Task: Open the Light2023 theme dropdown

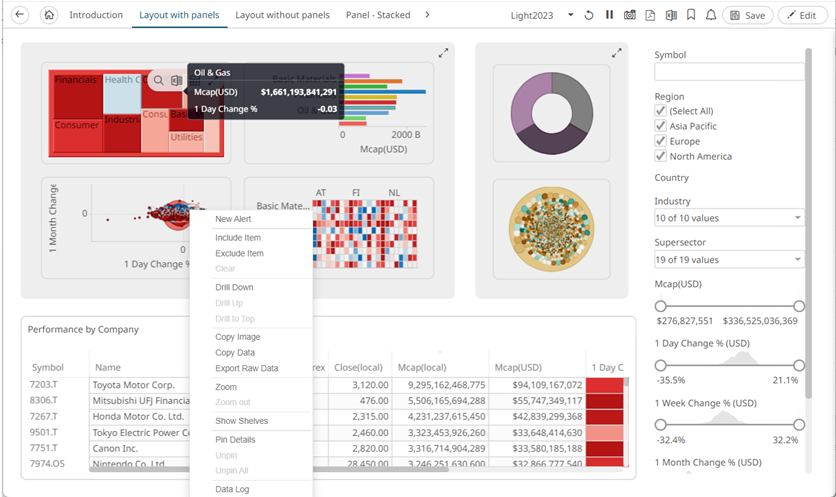Action: (570, 15)
